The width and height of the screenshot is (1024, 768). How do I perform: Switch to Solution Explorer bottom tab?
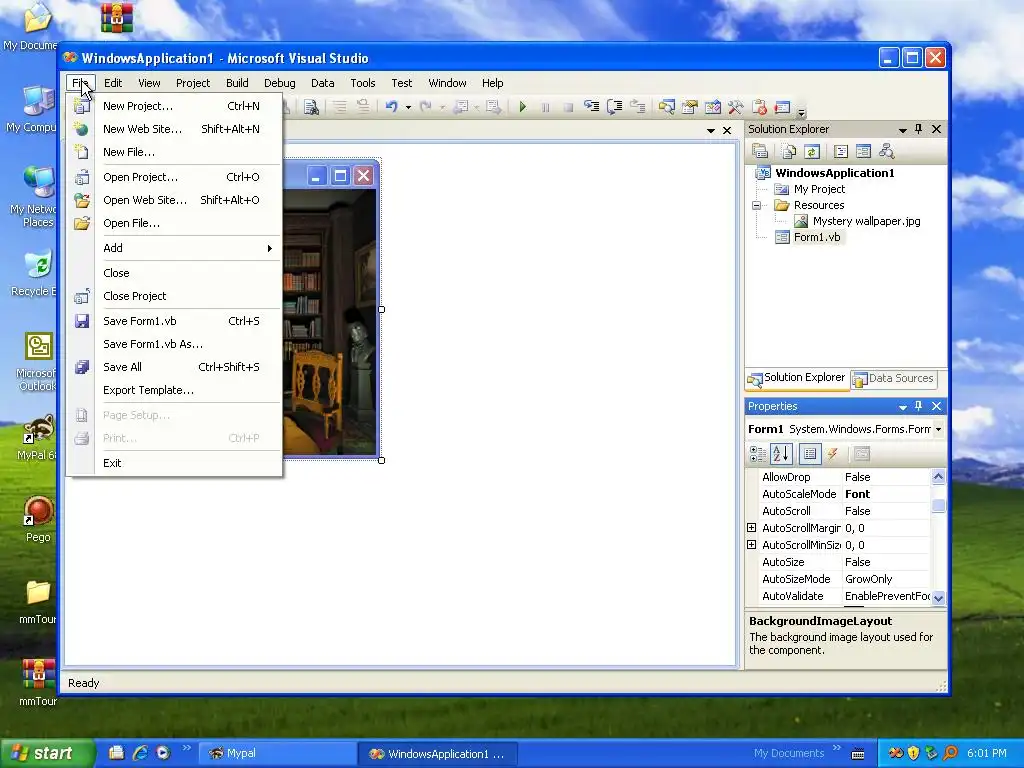click(797, 378)
